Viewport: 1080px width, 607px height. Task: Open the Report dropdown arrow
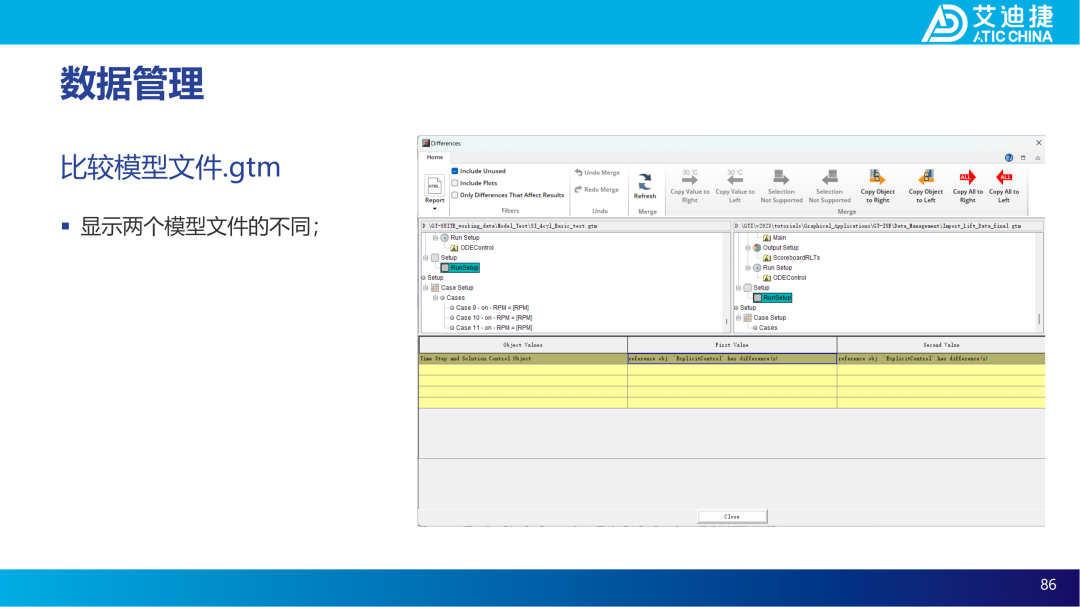[x=435, y=208]
